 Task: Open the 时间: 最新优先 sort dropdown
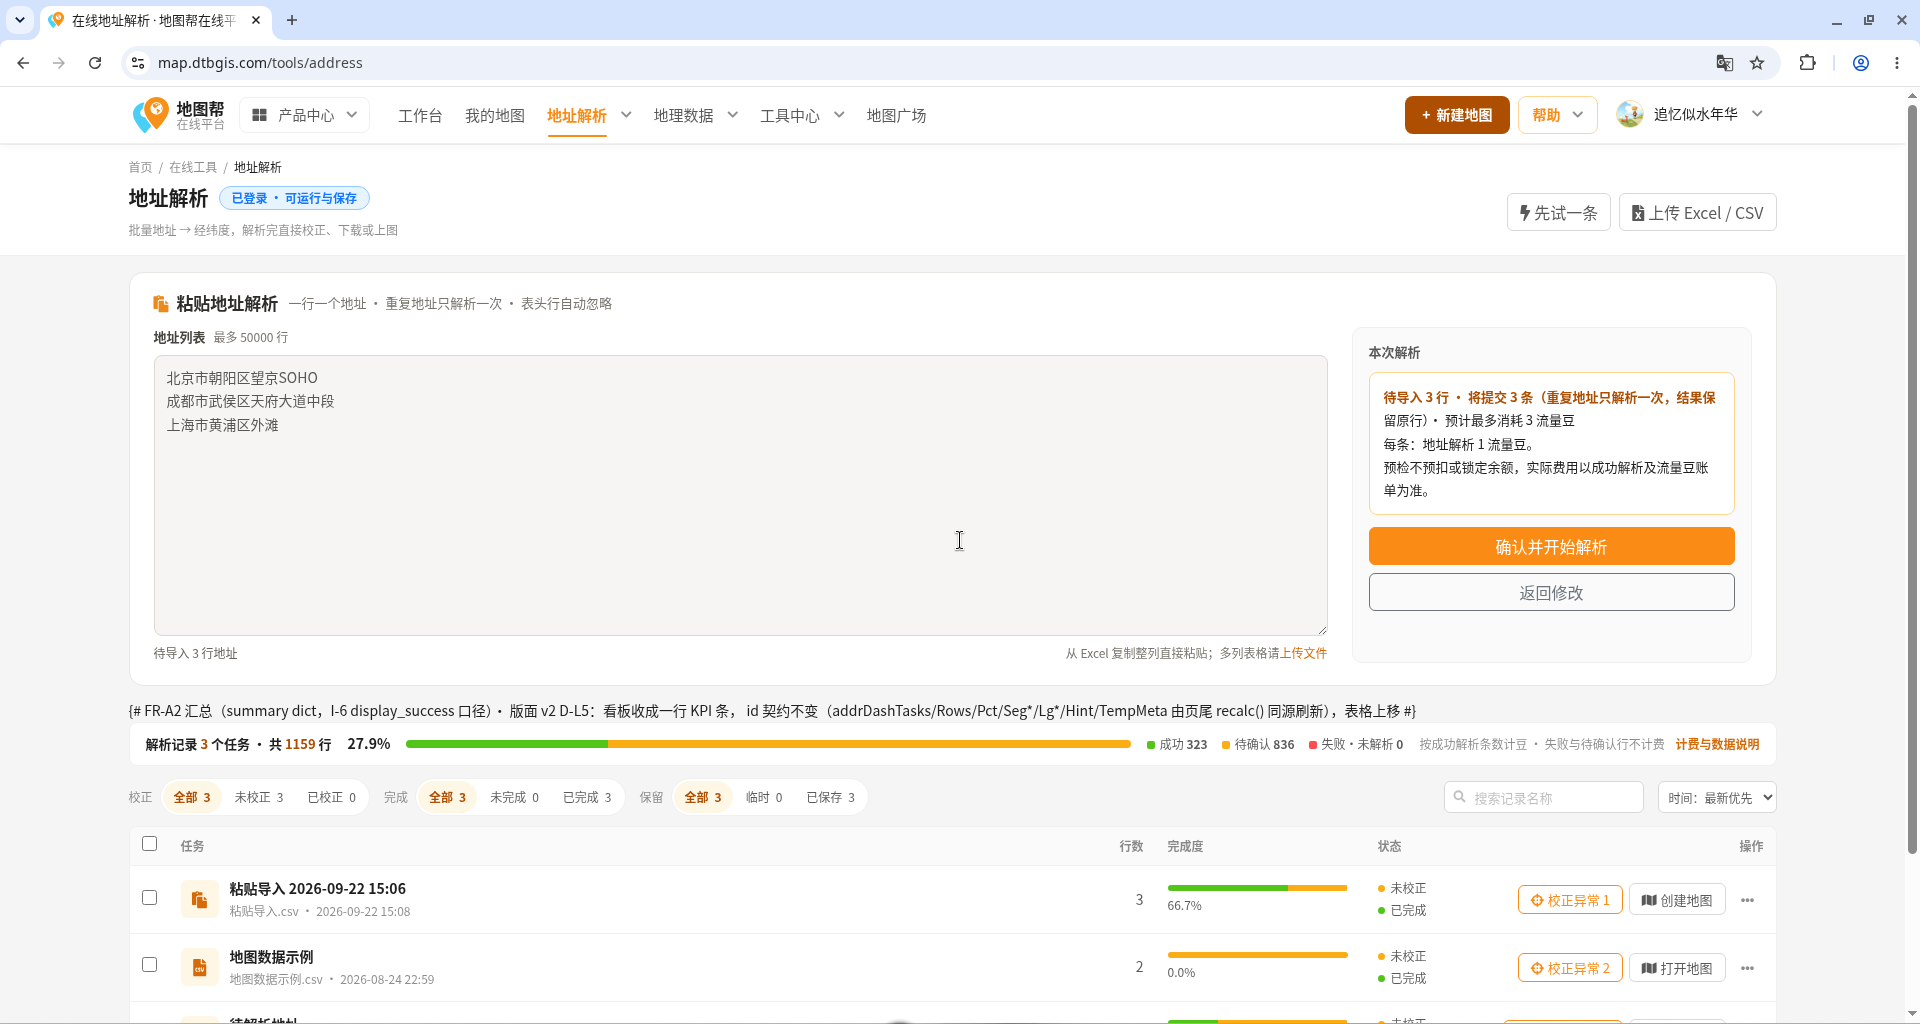coord(1717,797)
